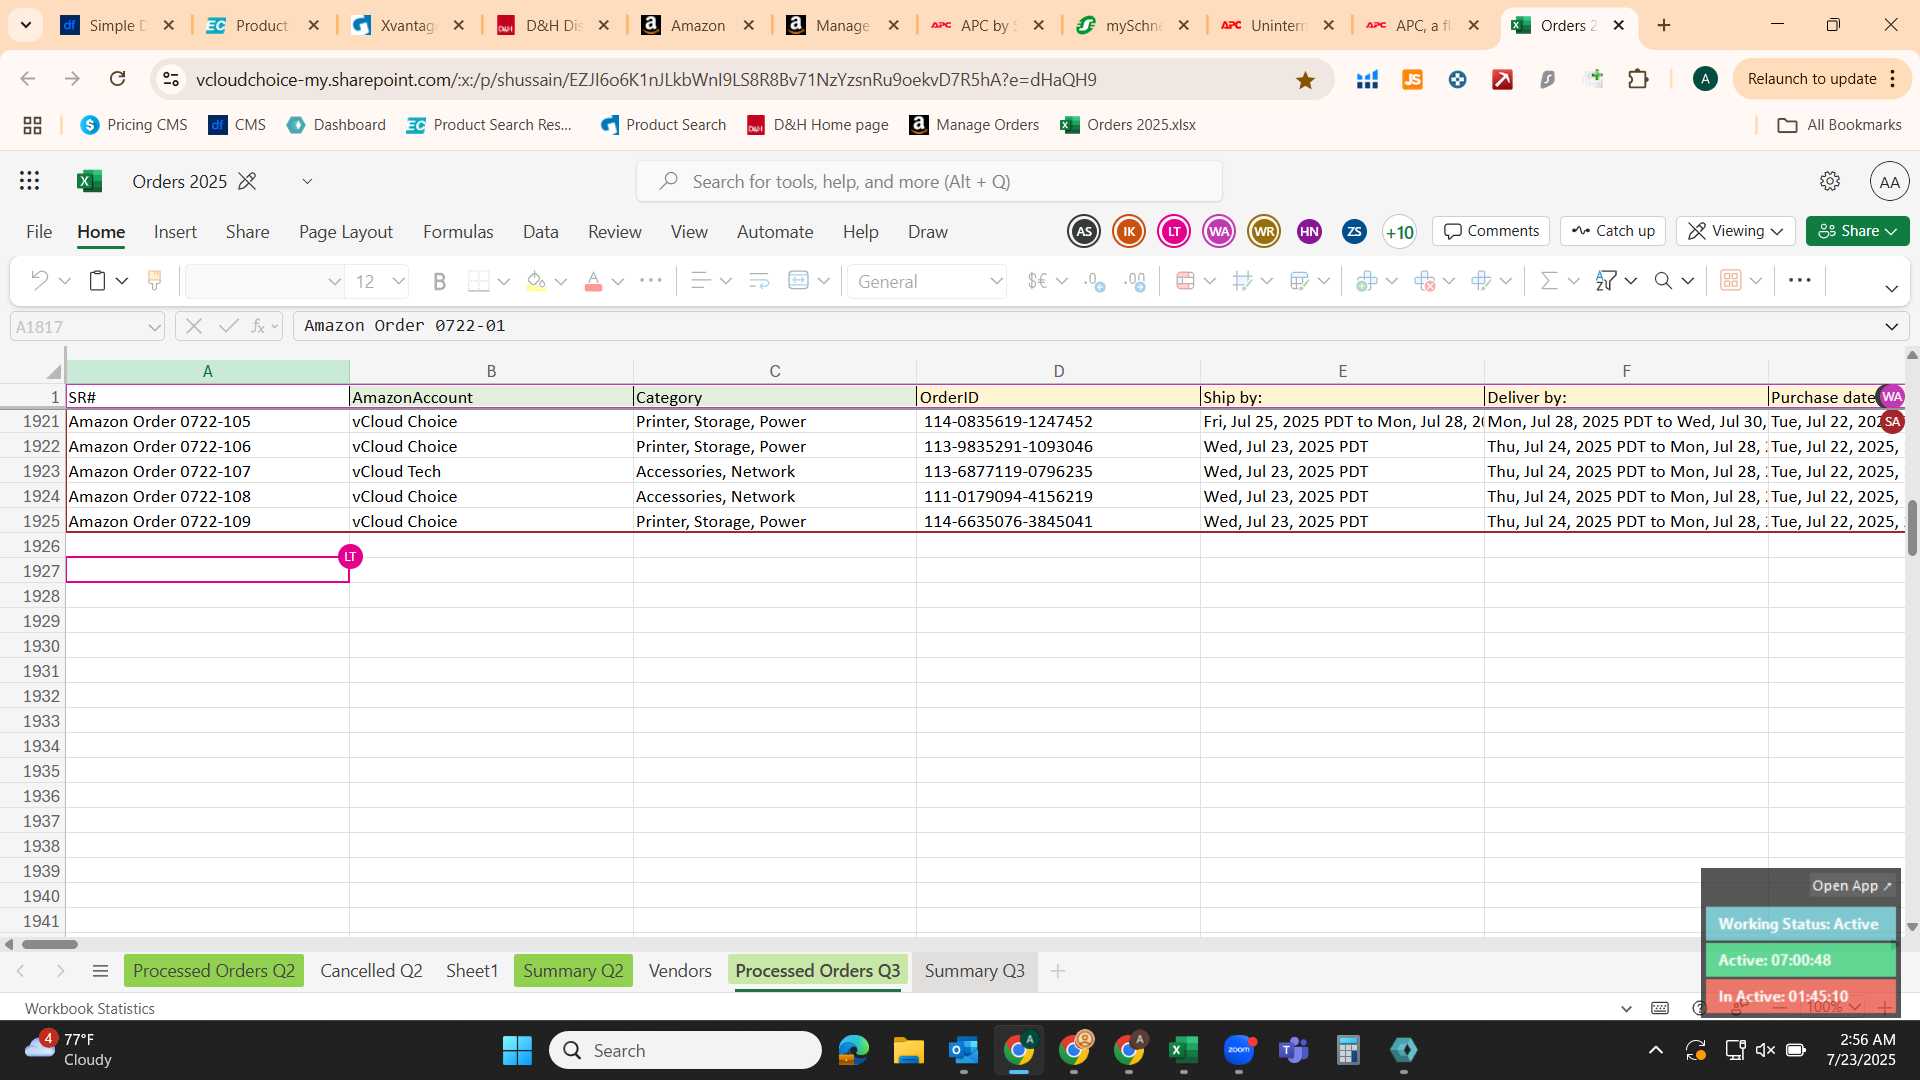Viewport: 1920px width, 1080px height.
Task: Open the Processed Orders Q2 sheet
Action: [x=214, y=971]
